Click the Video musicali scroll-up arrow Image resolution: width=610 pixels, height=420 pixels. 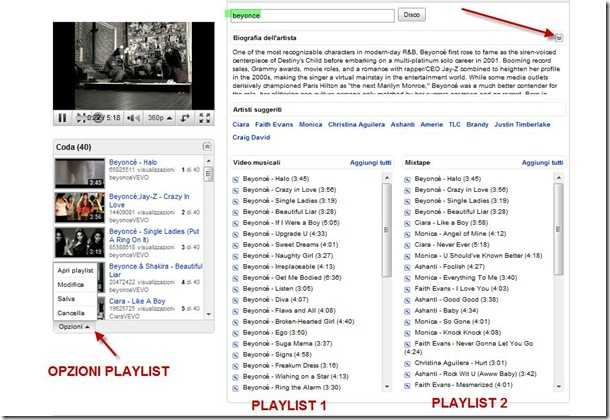[x=387, y=178]
